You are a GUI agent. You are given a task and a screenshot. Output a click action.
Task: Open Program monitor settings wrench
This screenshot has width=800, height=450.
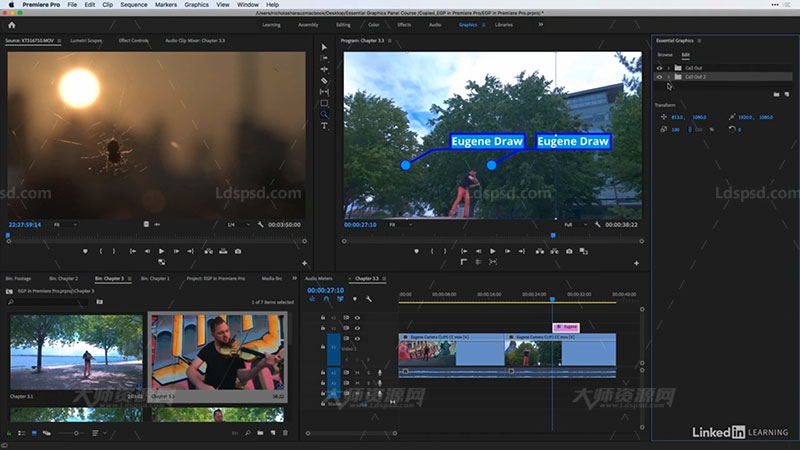pos(597,224)
